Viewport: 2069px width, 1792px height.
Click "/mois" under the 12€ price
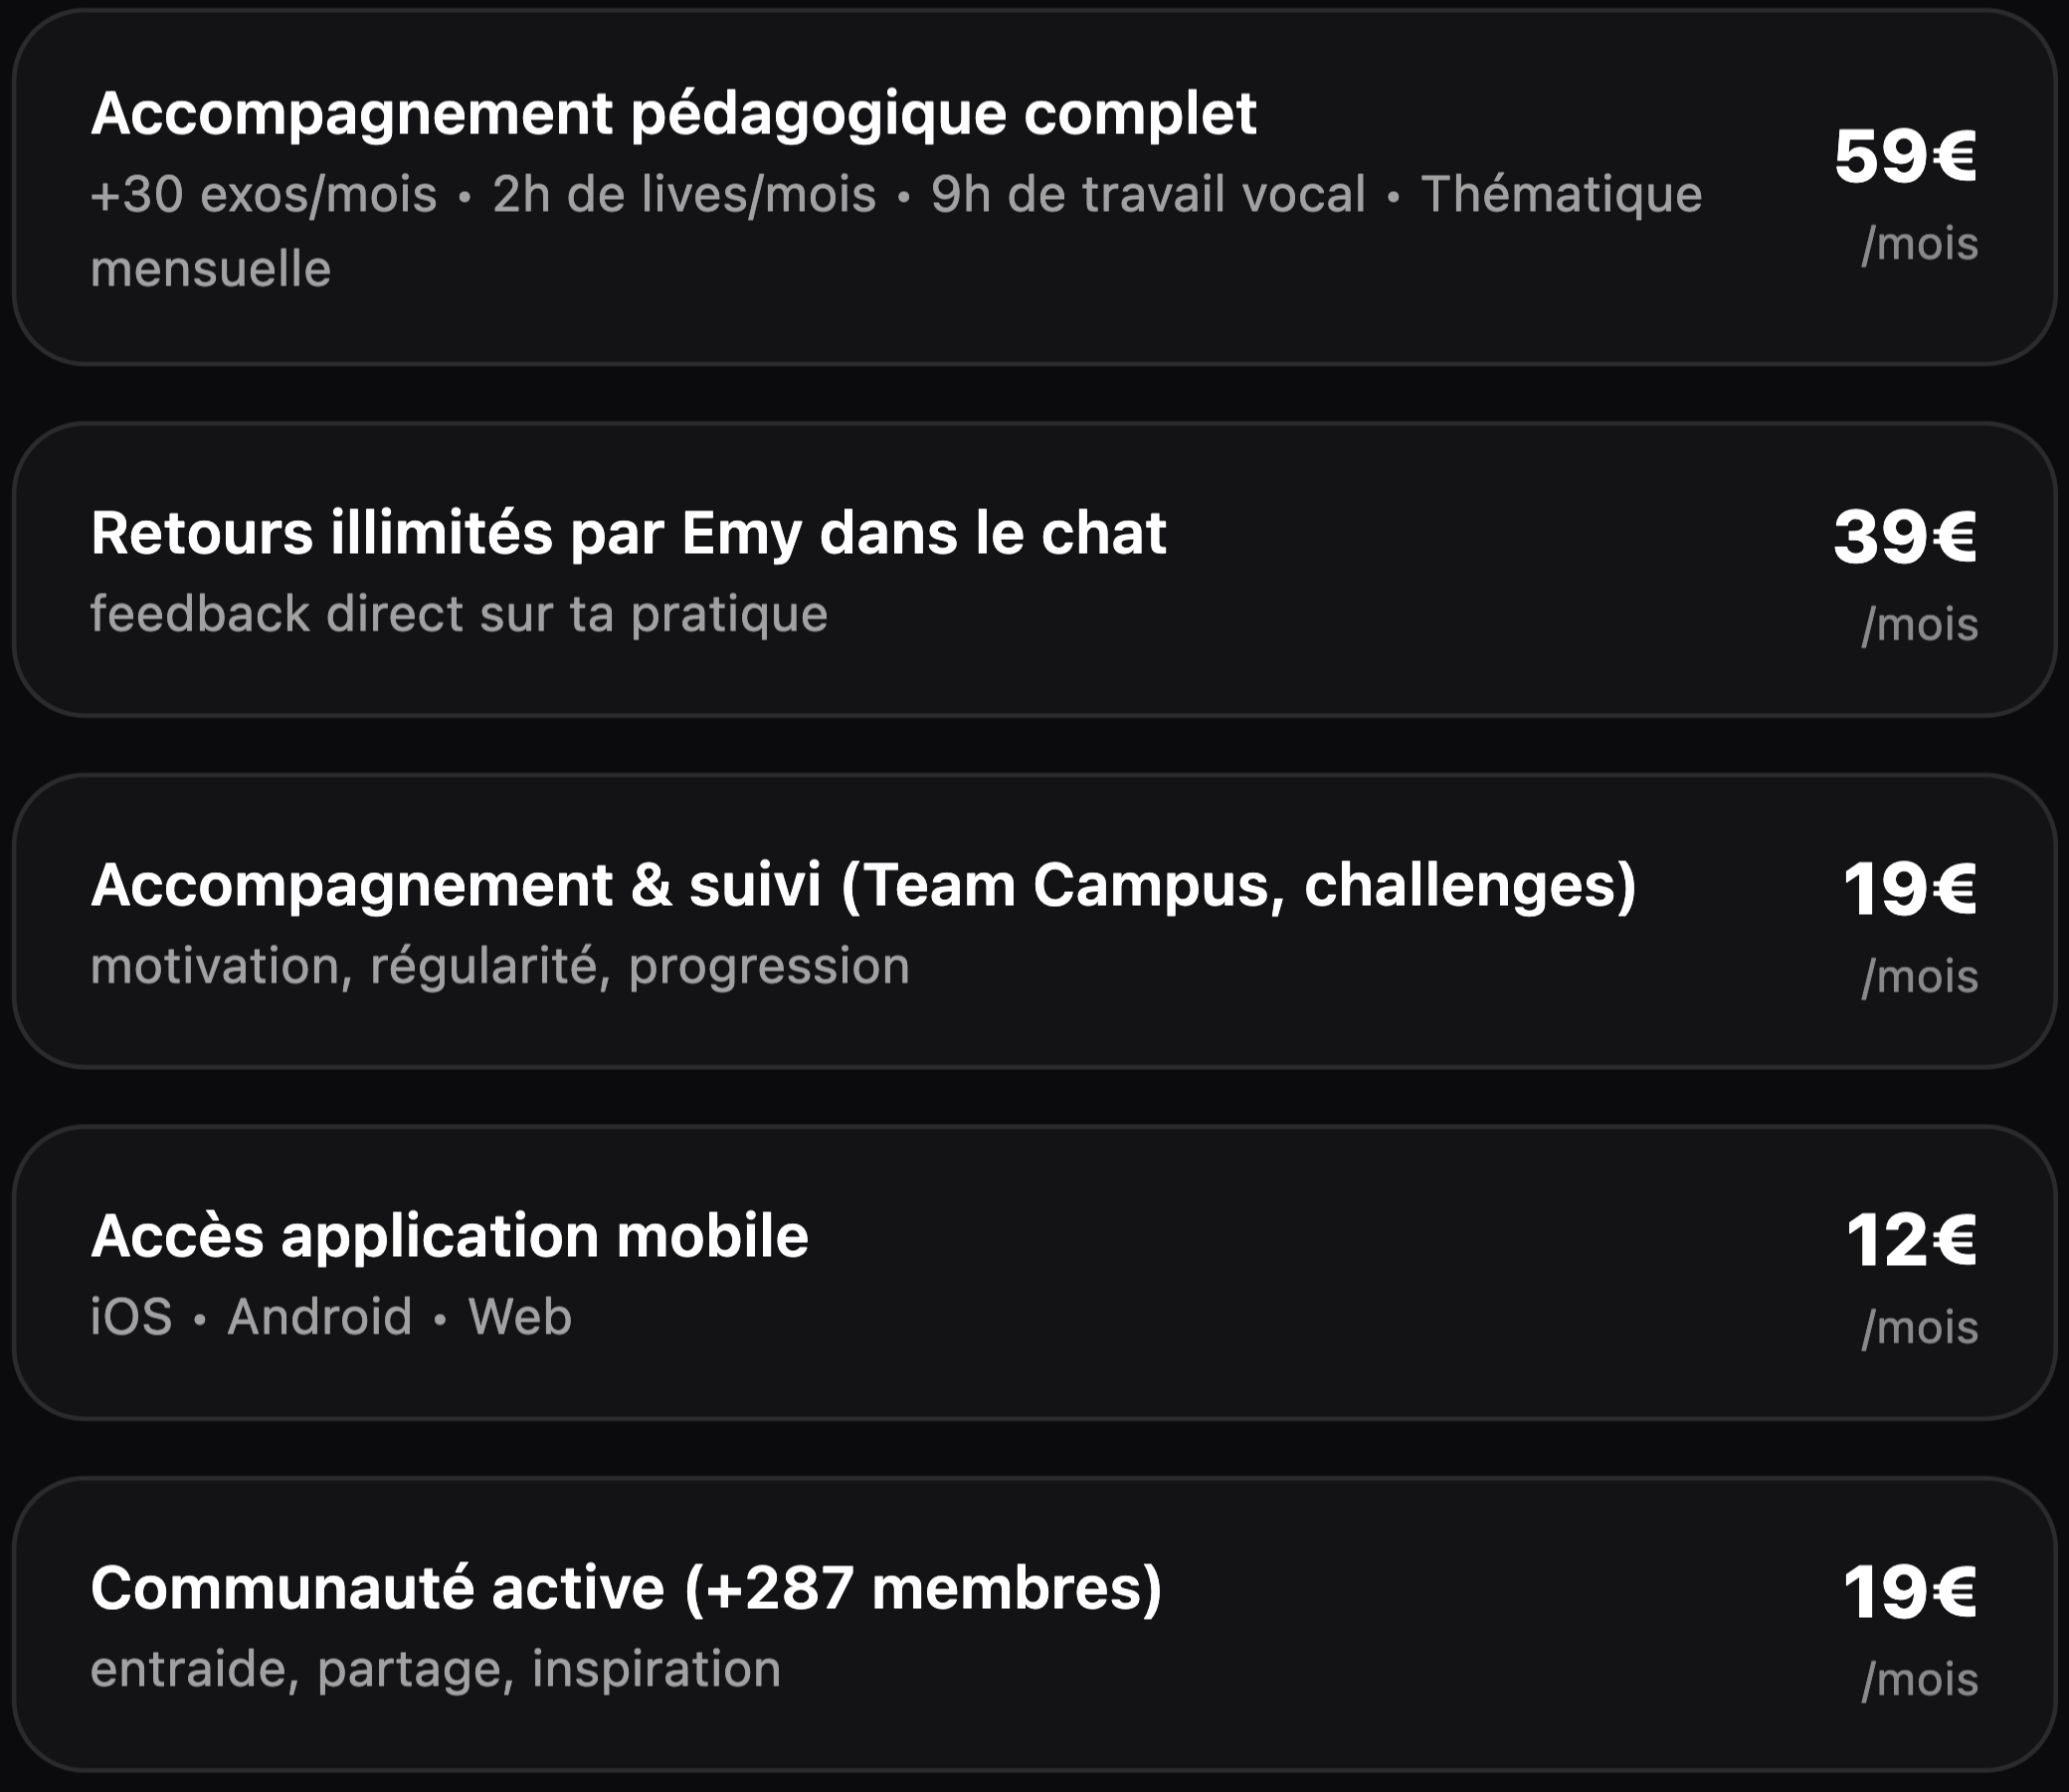point(1919,1327)
